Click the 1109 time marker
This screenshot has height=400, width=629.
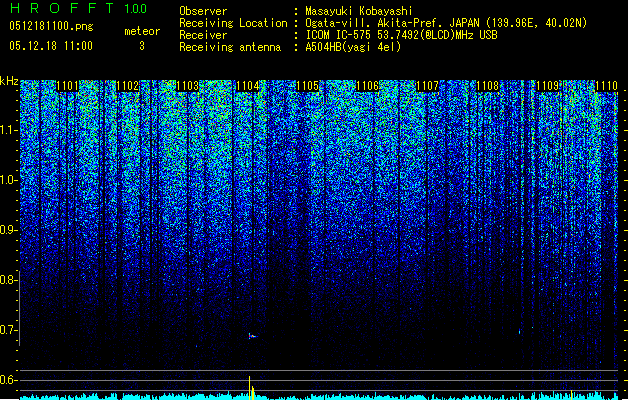pos(547,86)
